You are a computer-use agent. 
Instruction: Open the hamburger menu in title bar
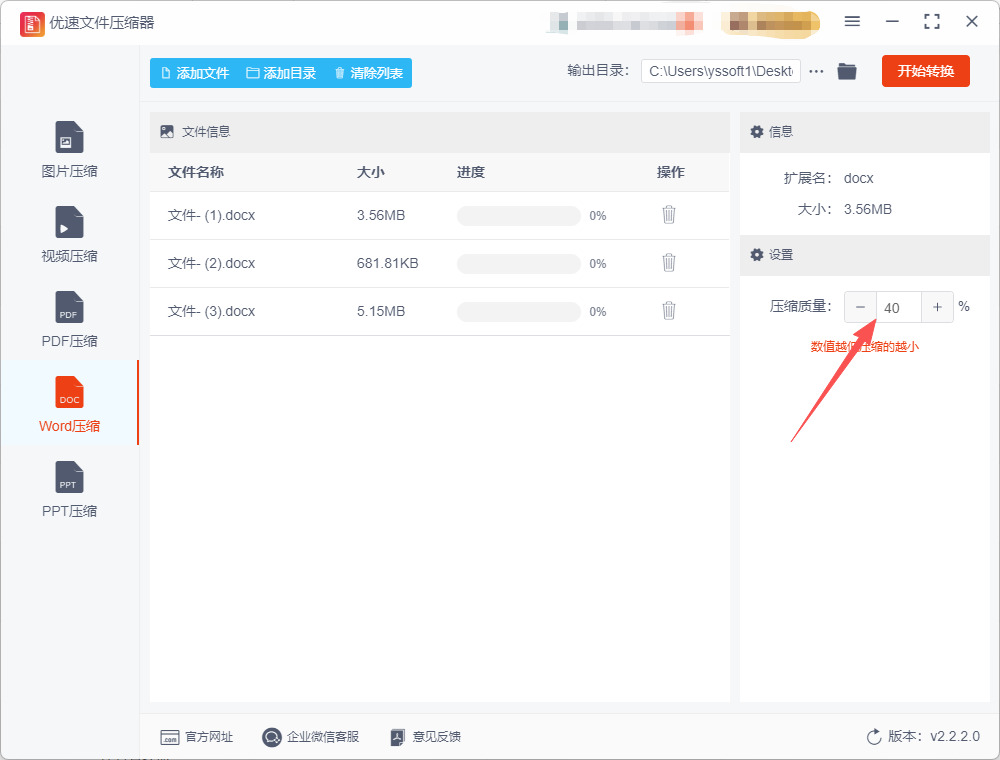click(x=852, y=21)
